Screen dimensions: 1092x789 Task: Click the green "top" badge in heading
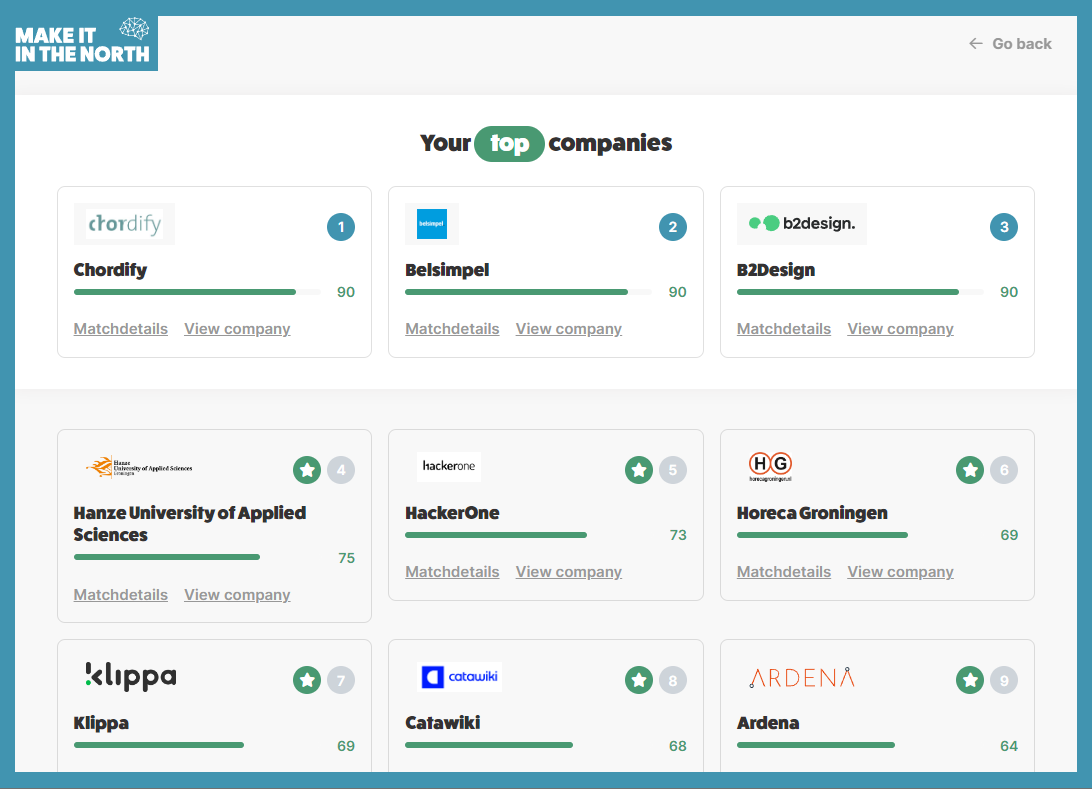pos(509,143)
